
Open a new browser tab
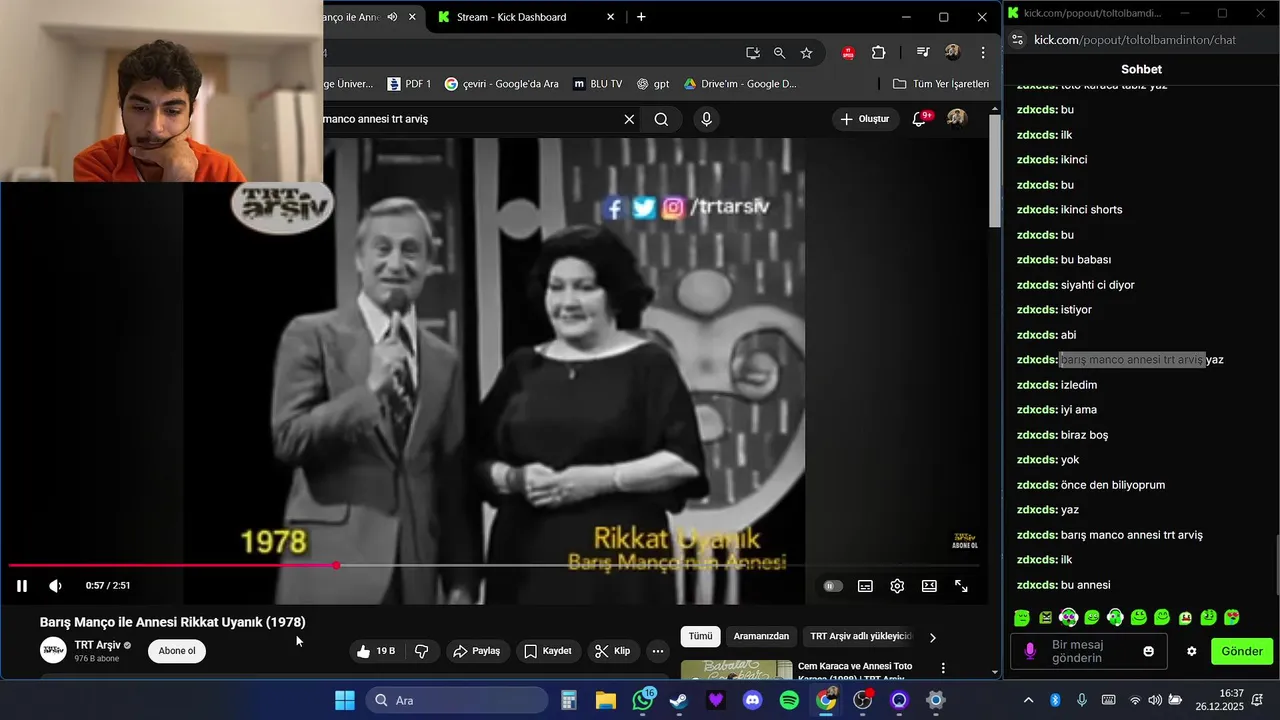(x=641, y=17)
